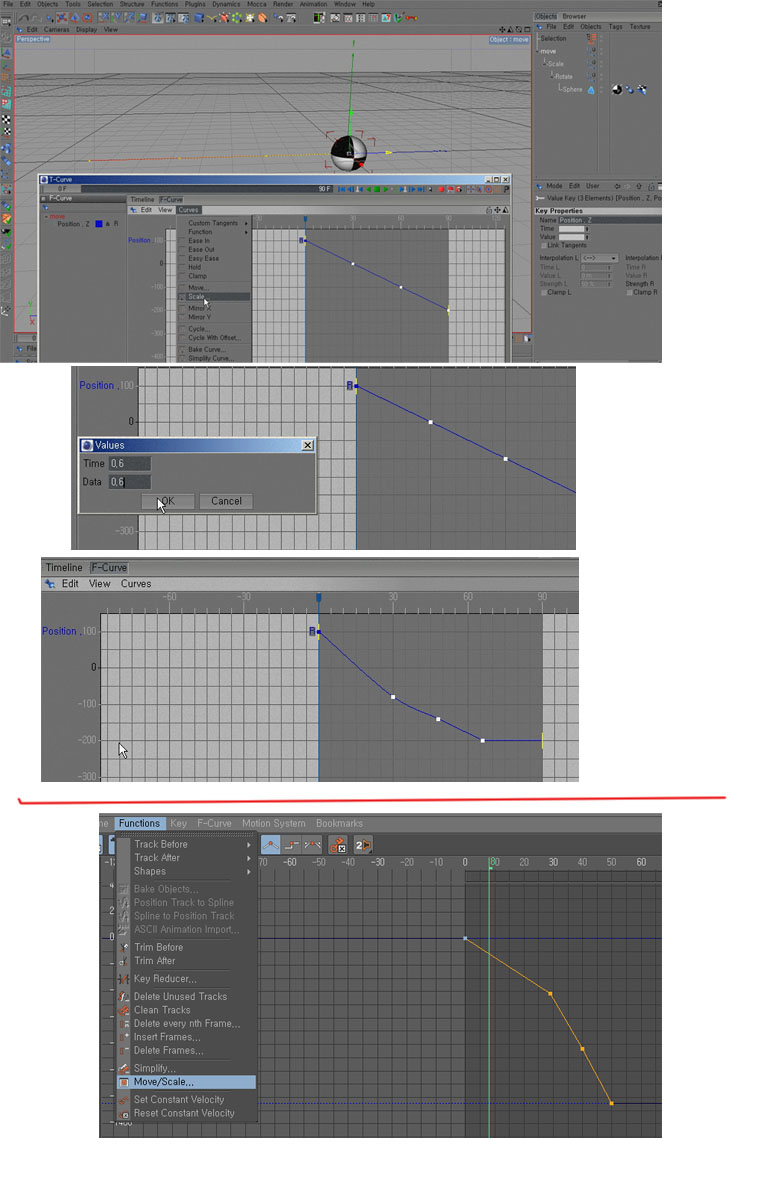Open the Interpolation L dropdown

click(599, 258)
